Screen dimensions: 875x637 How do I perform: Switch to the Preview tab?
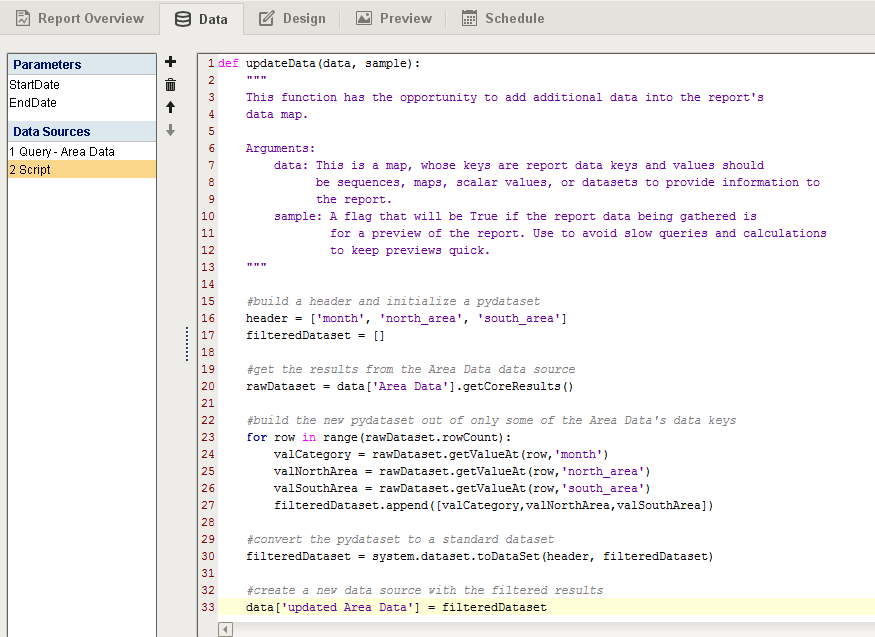point(394,18)
